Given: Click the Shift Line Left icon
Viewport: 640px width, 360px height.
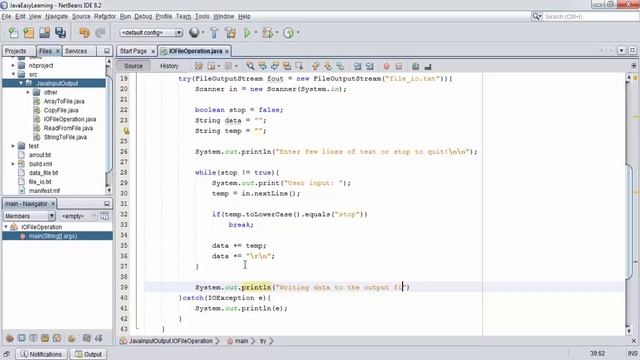Looking at the screenshot, I should pyautogui.click(x=357, y=66).
